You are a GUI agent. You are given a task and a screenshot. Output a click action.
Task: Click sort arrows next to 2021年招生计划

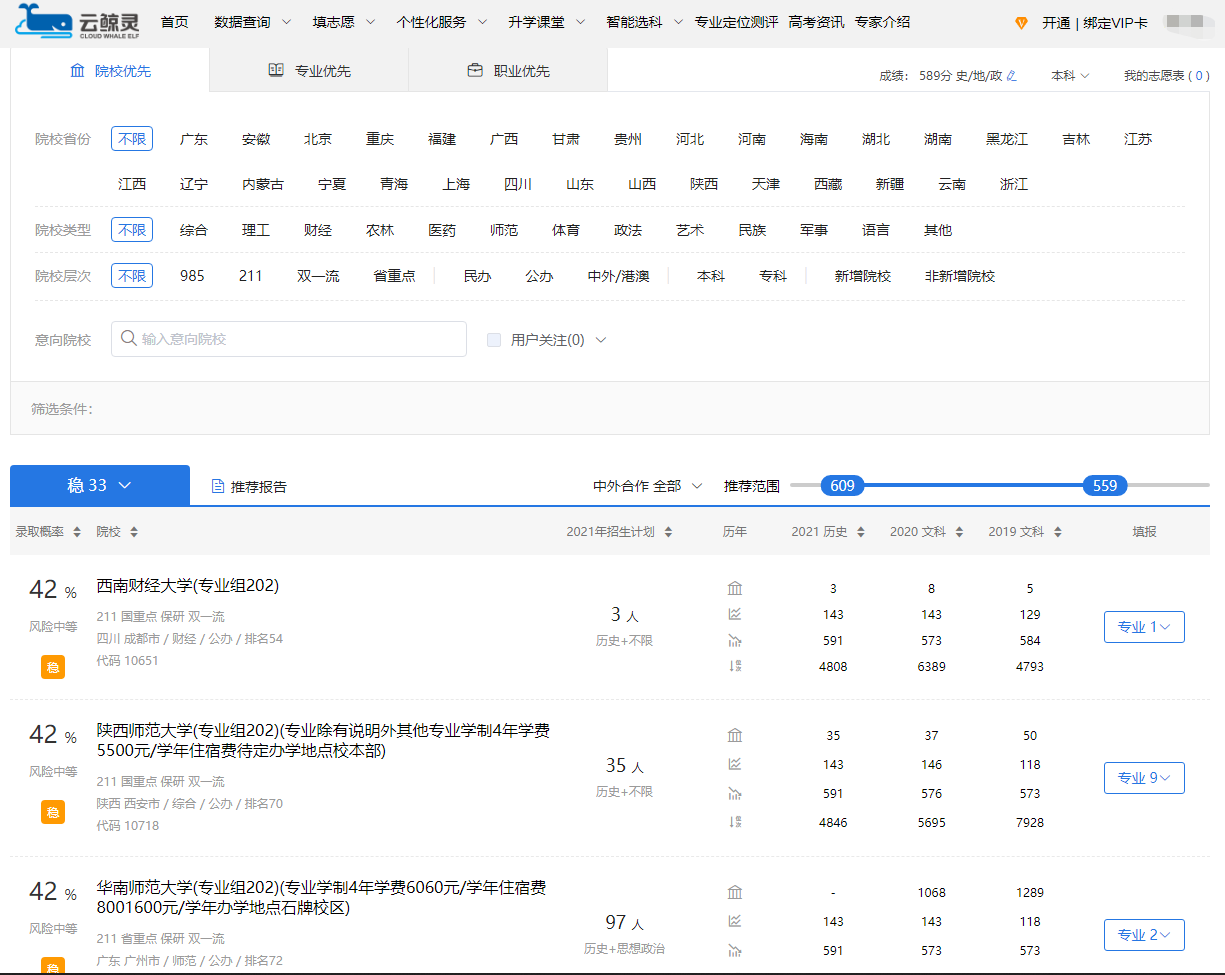pos(668,532)
